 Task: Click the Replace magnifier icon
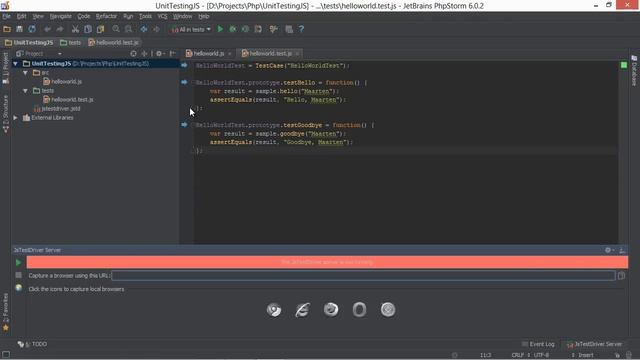click(x=129, y=29)
